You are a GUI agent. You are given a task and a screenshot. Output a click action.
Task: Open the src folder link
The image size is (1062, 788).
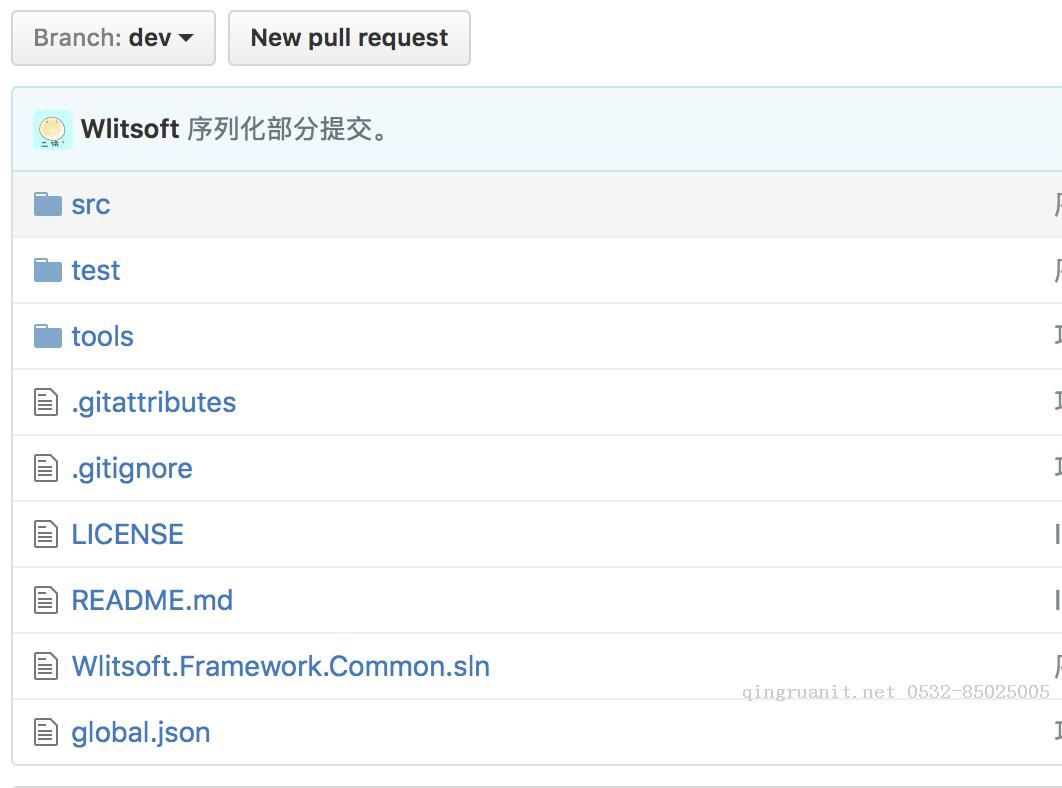click(91, 205)
